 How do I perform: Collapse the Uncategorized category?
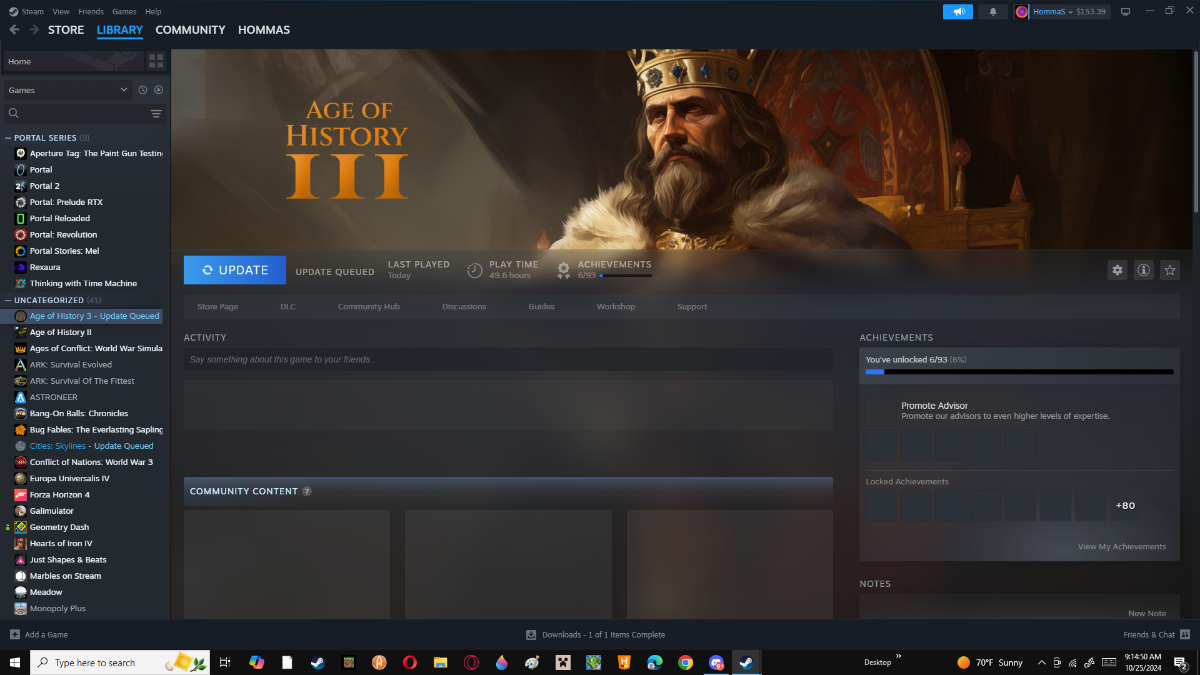point(8,300)
